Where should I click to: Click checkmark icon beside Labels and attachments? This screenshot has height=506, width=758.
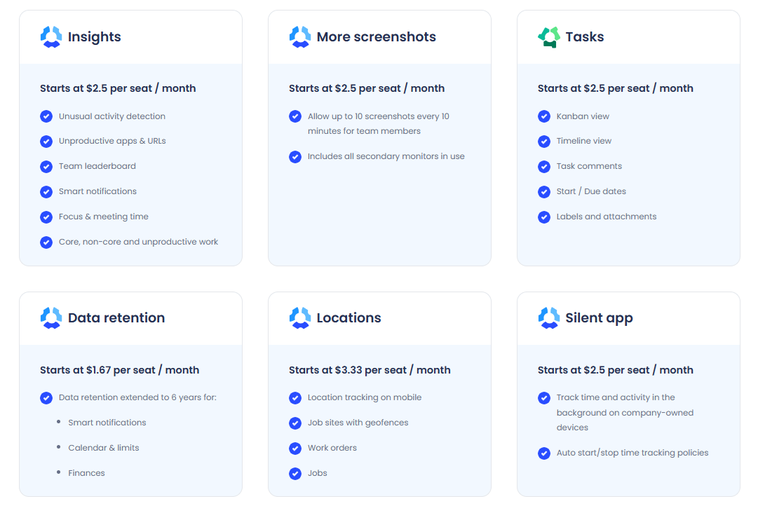tap(544, 217)
